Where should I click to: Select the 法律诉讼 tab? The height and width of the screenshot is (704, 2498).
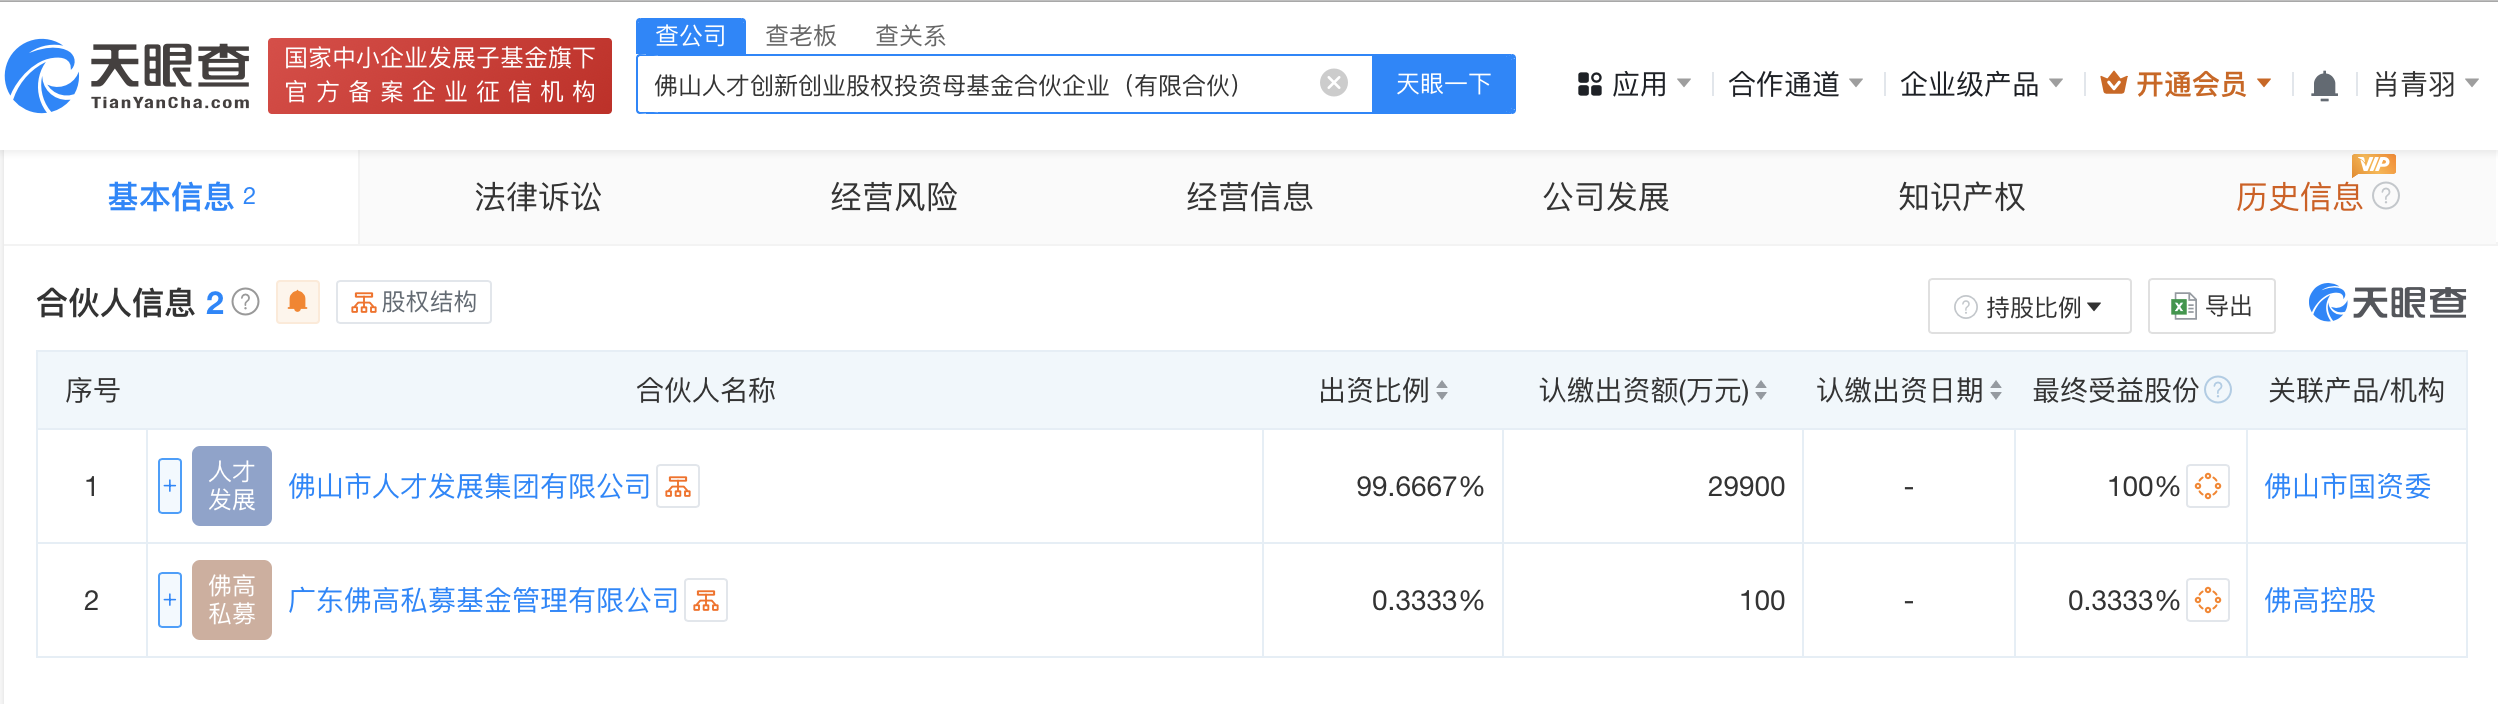(538, 197)
